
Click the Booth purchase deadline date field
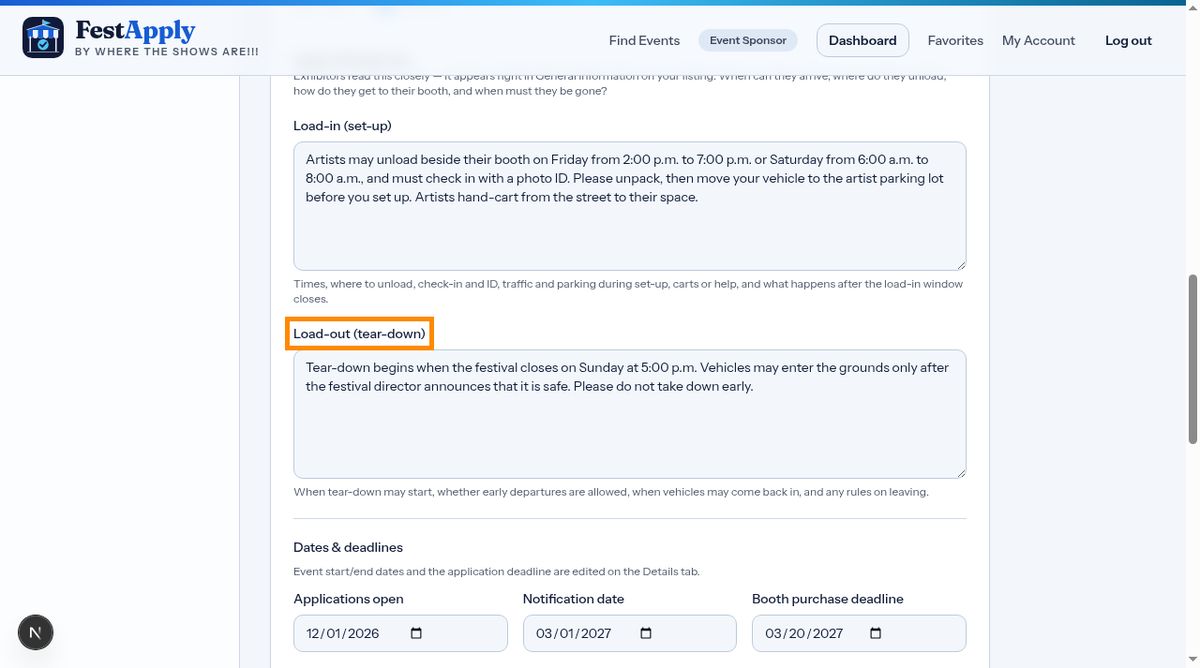tap(859, 633)
